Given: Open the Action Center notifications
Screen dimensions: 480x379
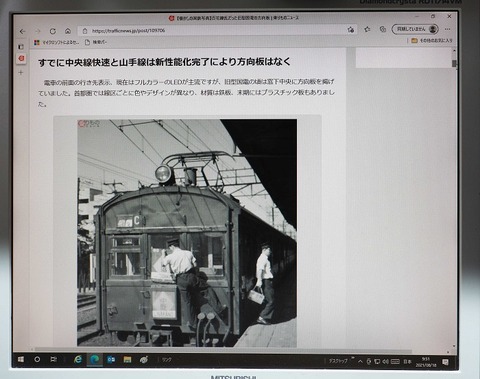Looking at the screenshot, I should pos(445,362).
